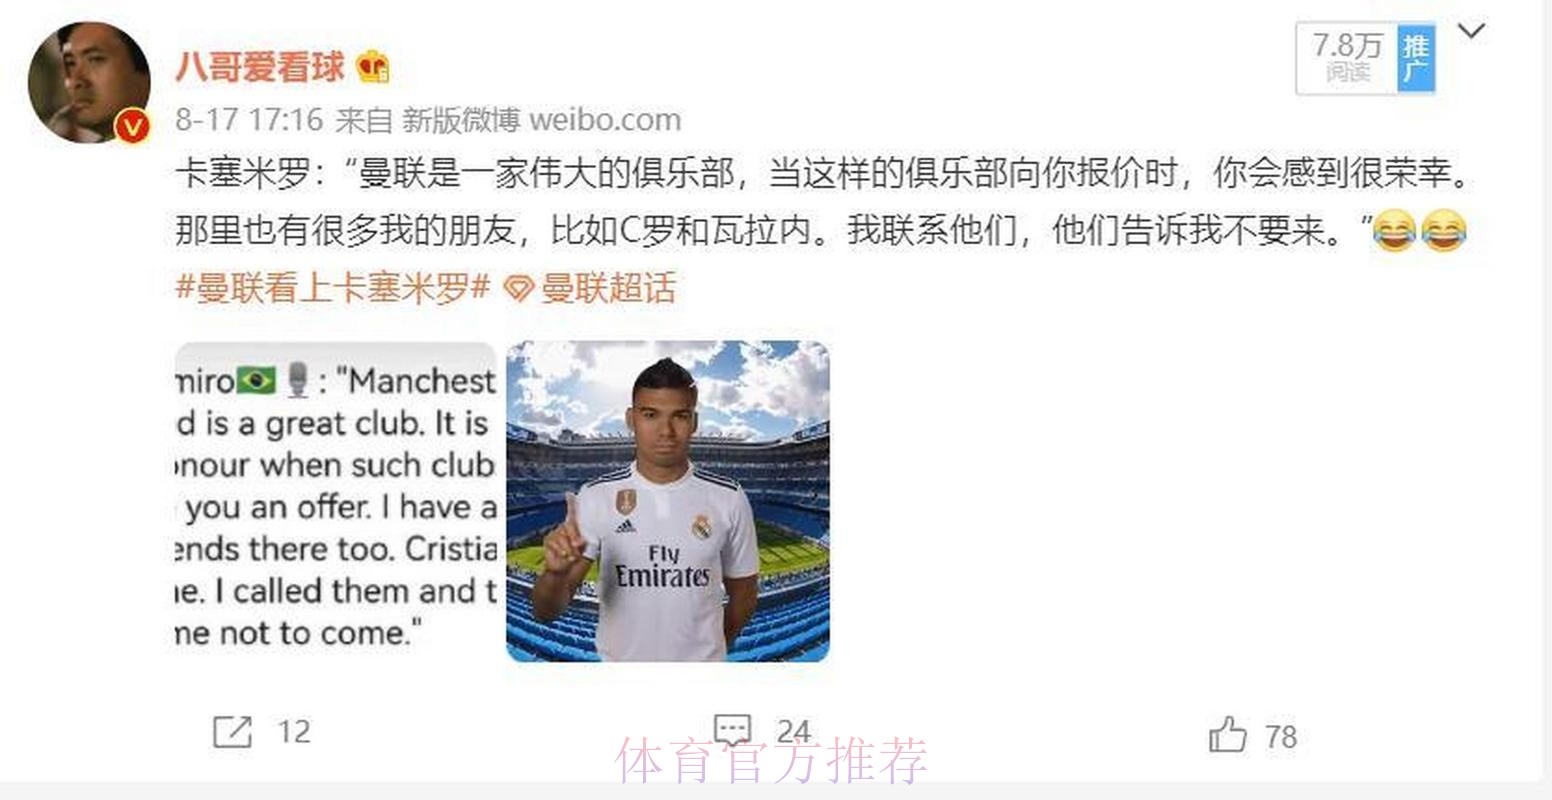Open the English quote screenshot thumbnail
This screenshot has width=1552, height=800.
pyautogui.click(x=336, y=501)
